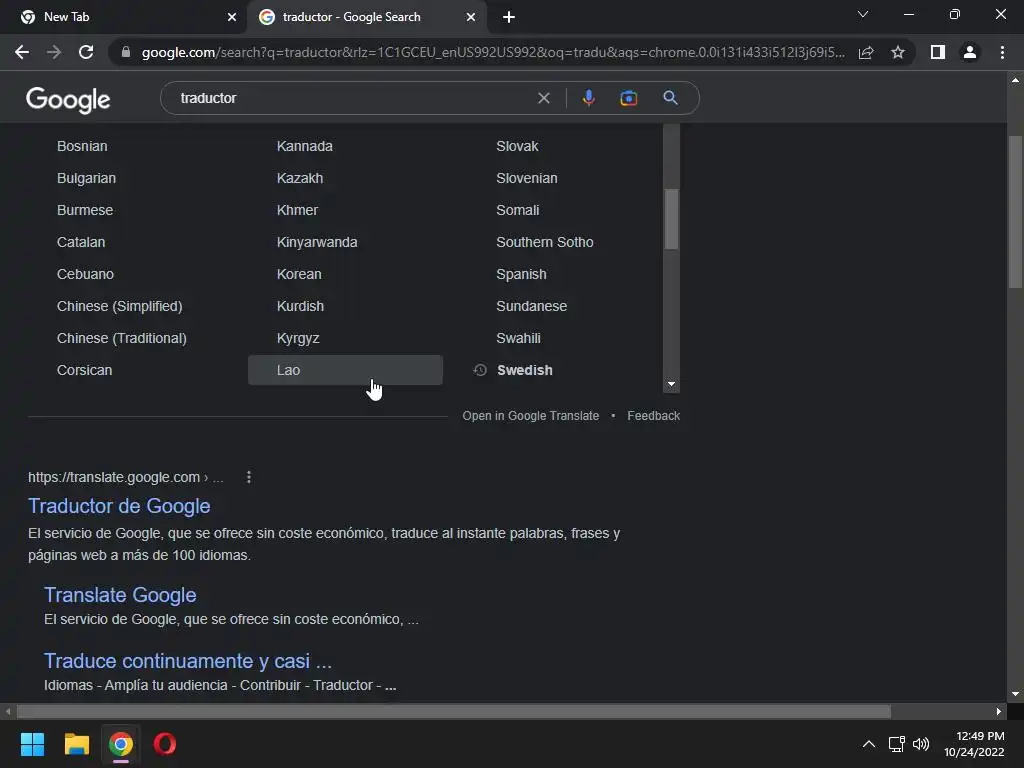
Task: Open the Chrome profile avatar icon
Action: 970,52
